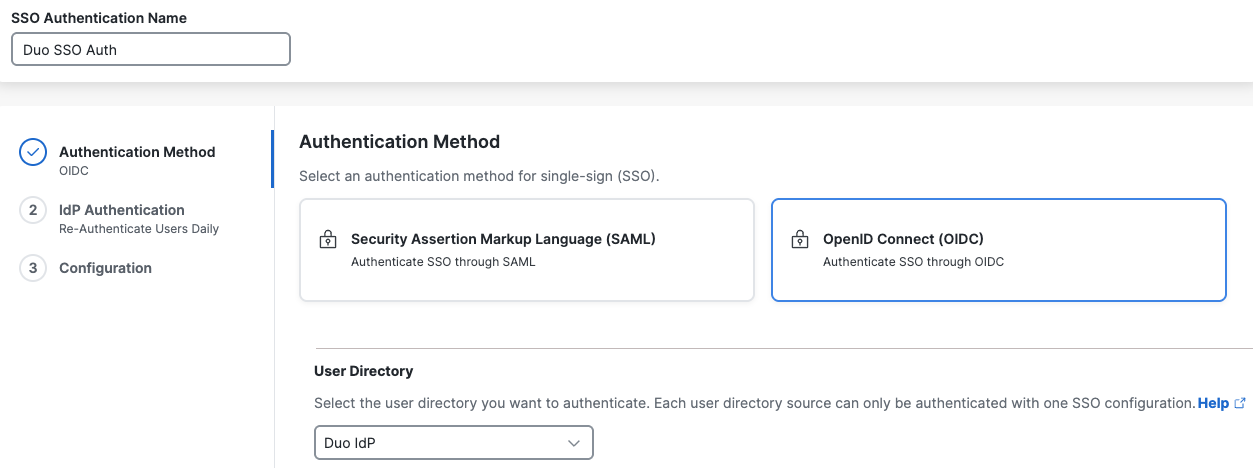
Task: Choose the SAML authentication method card
Action: (527, 250)
